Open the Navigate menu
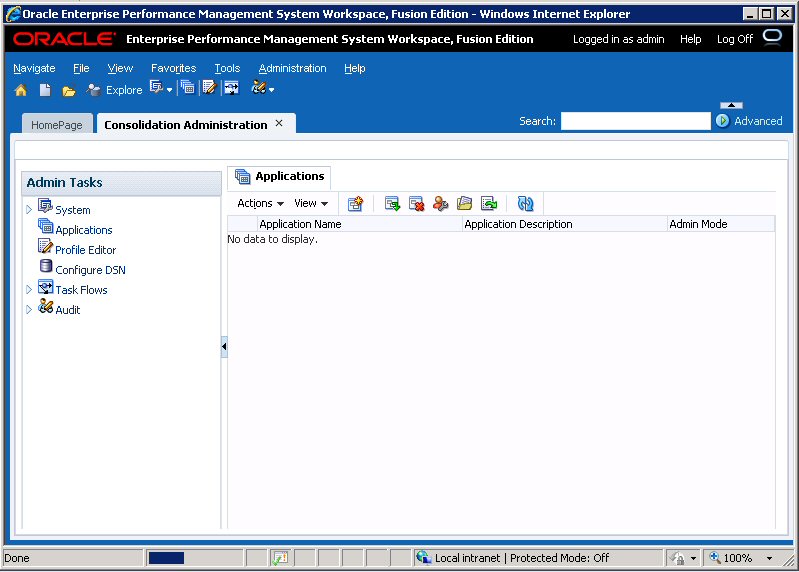This screenshot has height=572, width=799. pos(34,68)
